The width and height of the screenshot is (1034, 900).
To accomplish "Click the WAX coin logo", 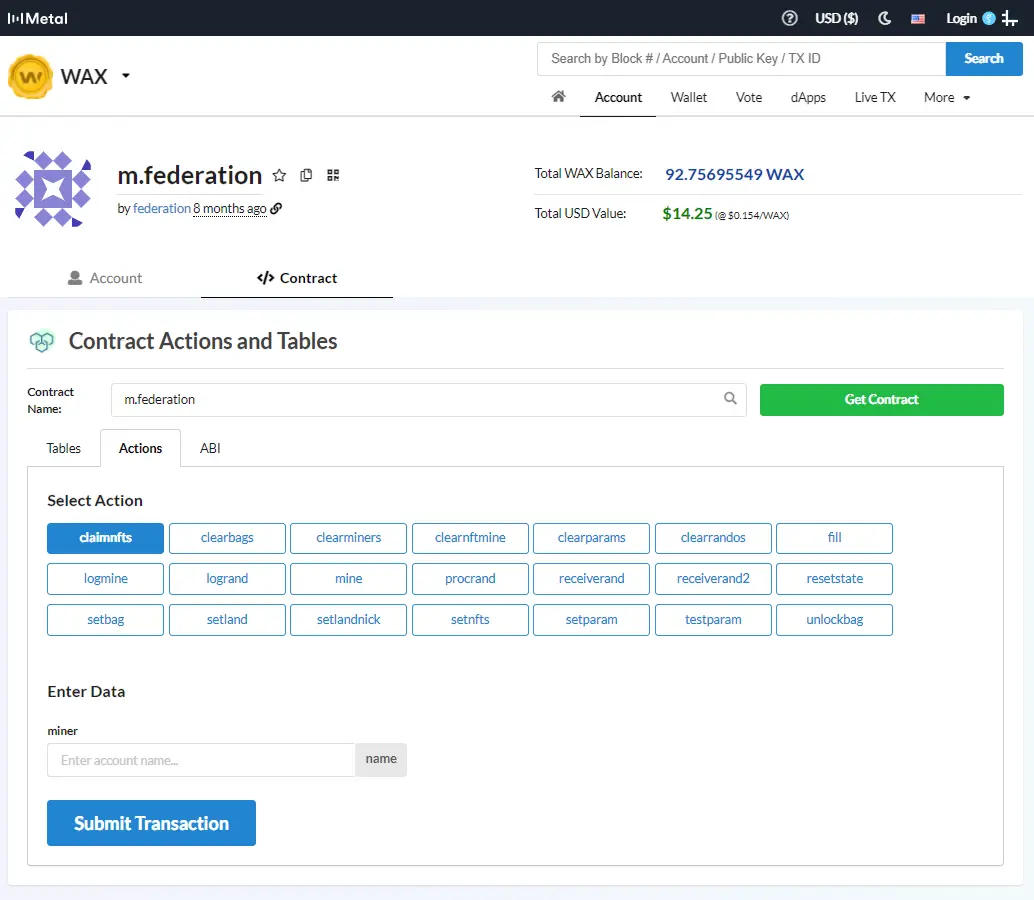I will [x=30, y=76].
